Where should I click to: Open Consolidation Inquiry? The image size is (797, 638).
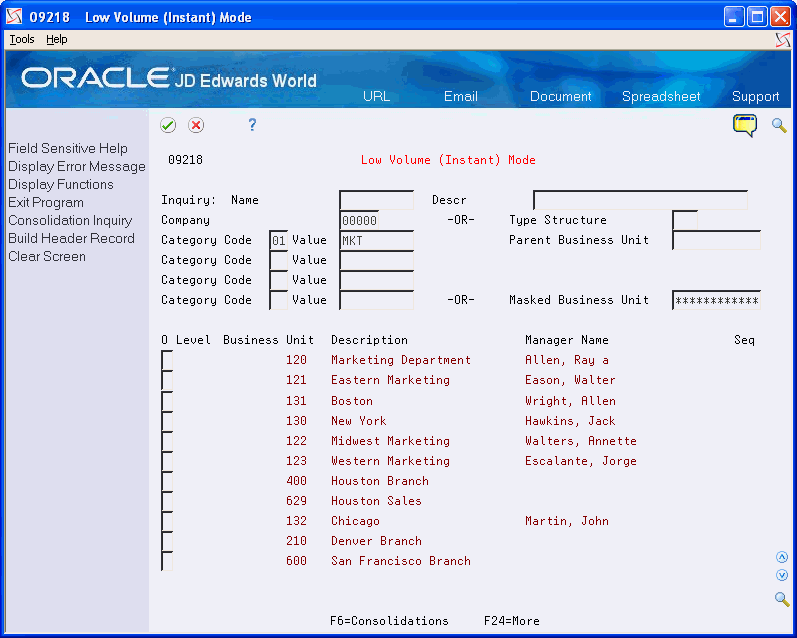coord(70,221)
